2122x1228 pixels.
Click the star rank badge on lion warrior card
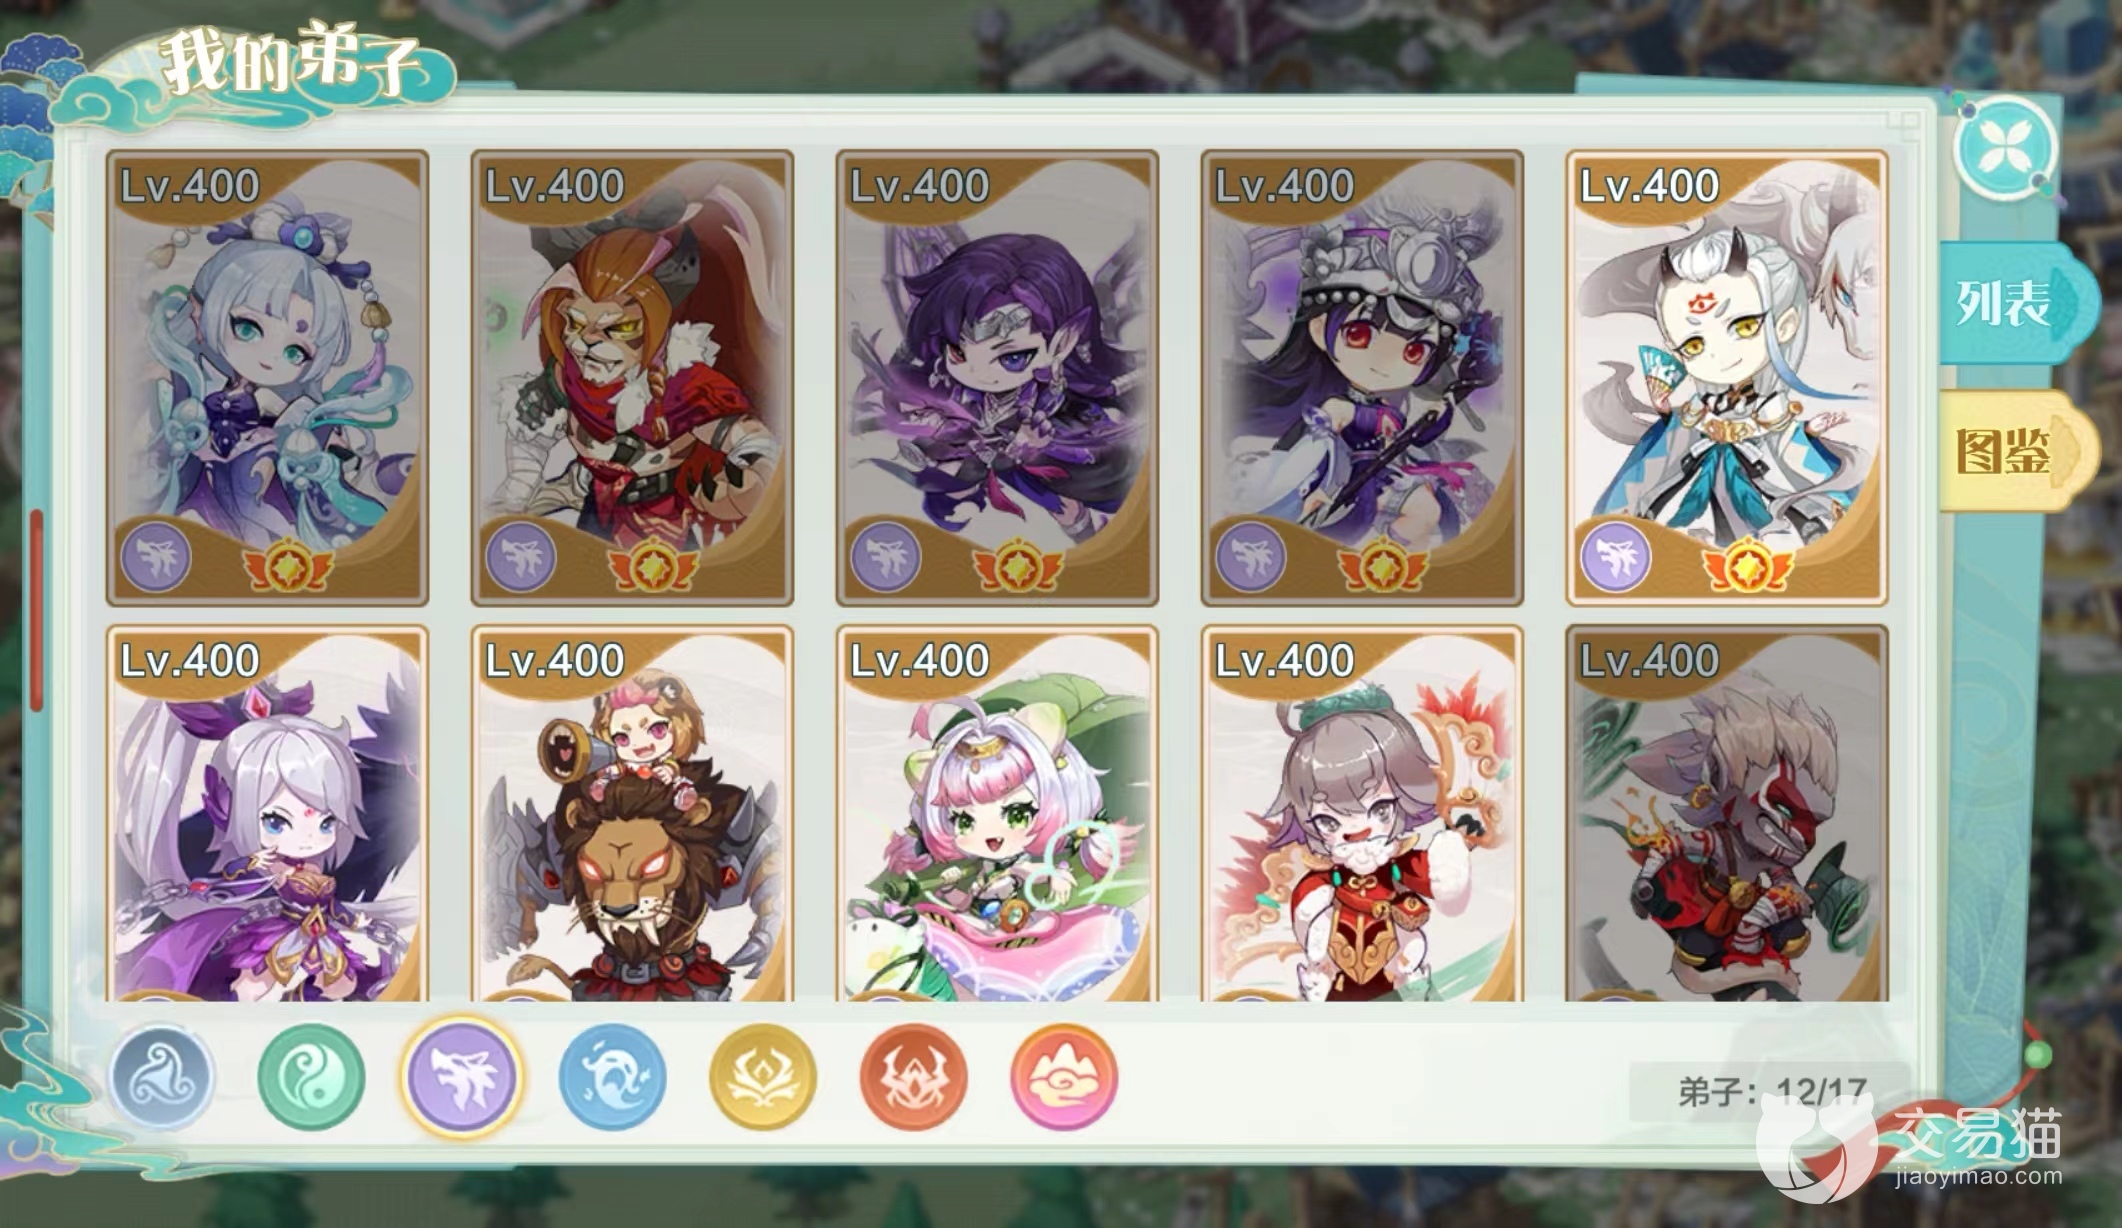click(653, 566)
